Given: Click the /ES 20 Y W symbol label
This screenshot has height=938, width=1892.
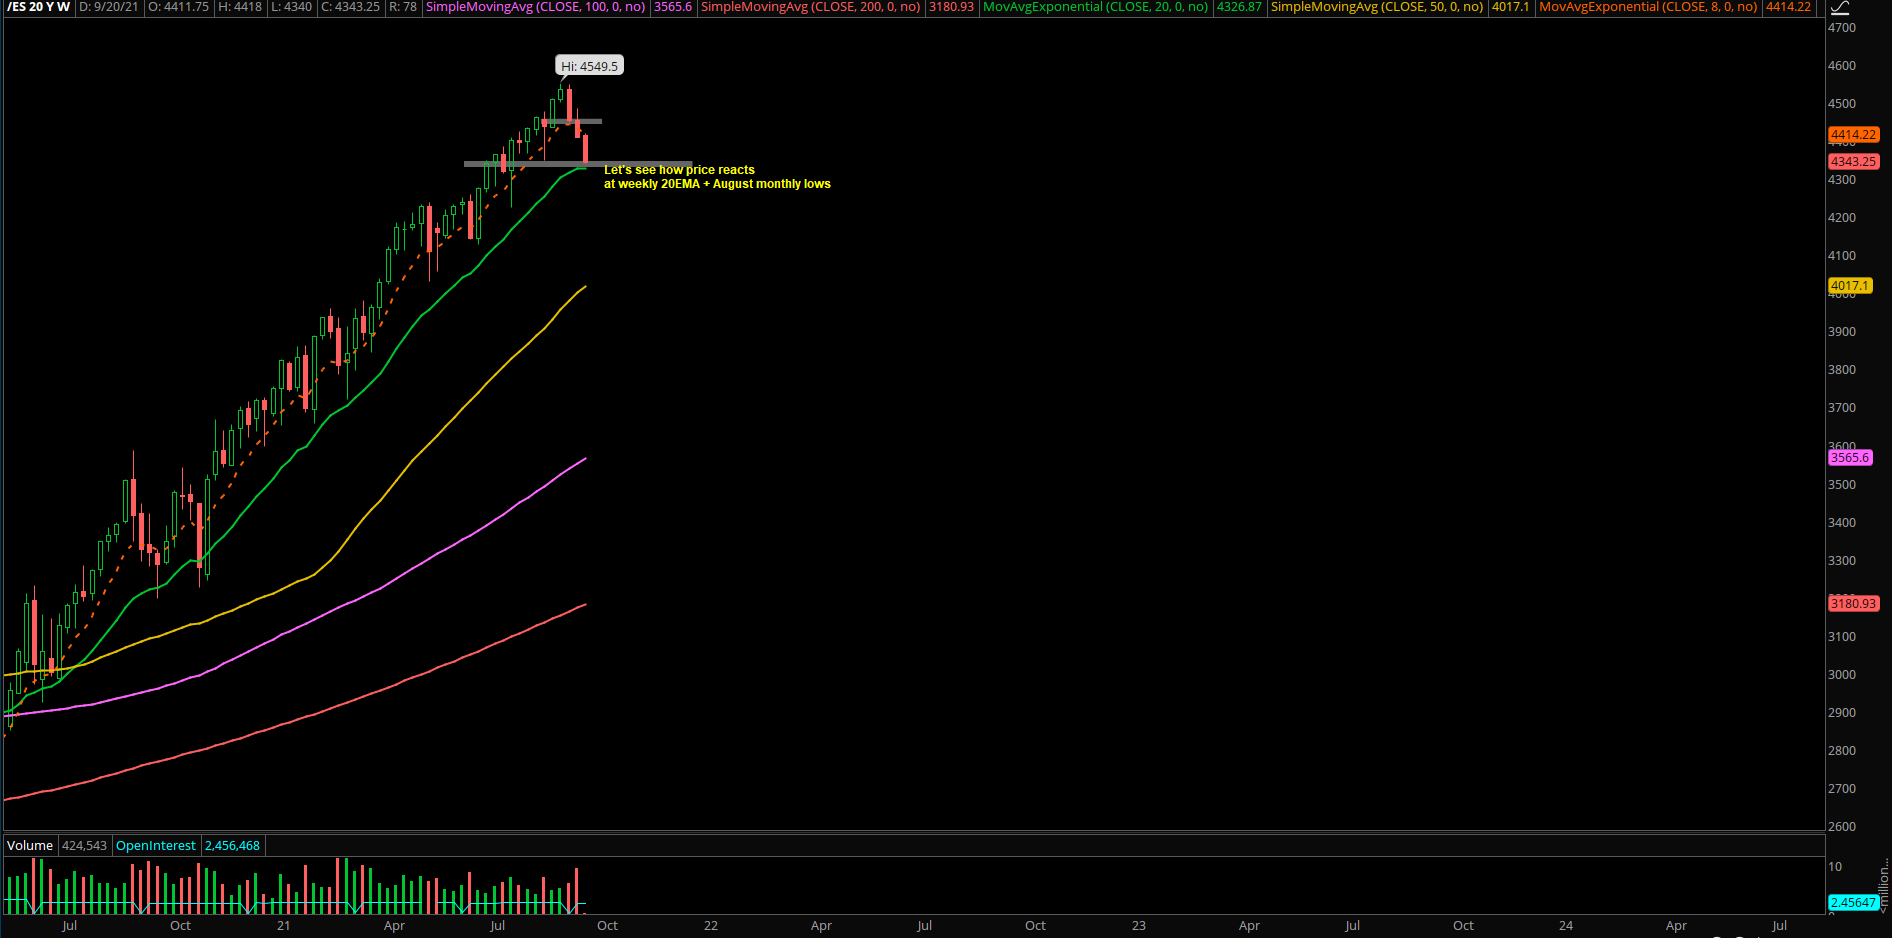Looking at the screenshot, I should (38, 7).
